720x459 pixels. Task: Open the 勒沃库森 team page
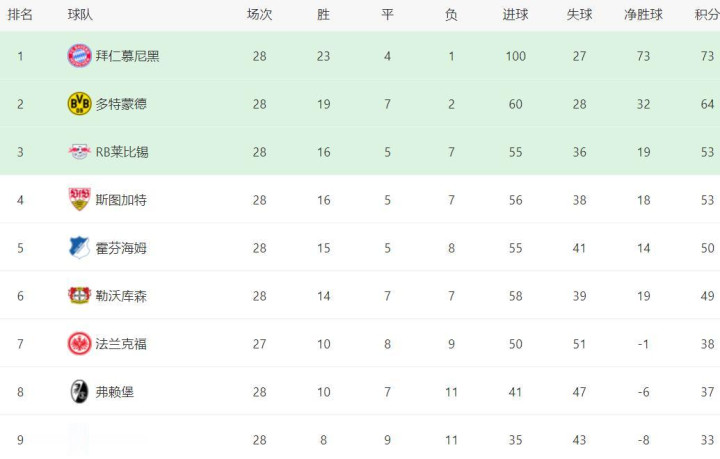(121, 296)
